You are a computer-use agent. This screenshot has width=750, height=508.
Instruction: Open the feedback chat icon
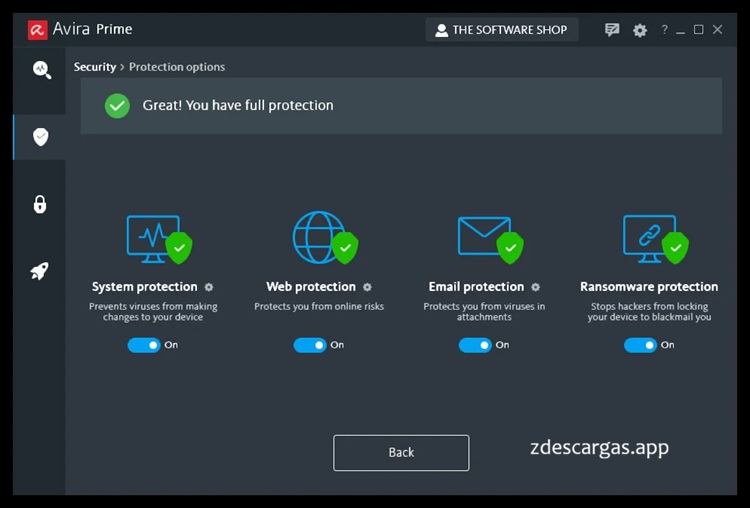pyautogui.click(x=612, y=30)
